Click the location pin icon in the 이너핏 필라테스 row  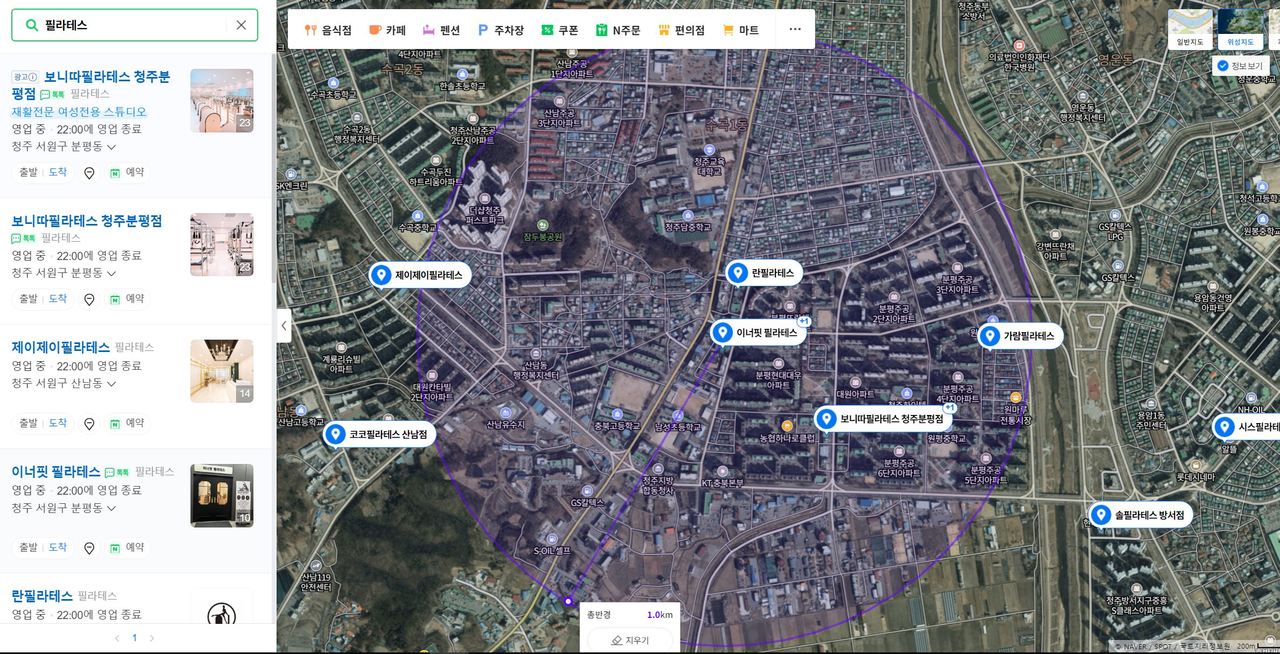[x=89, y=548]
